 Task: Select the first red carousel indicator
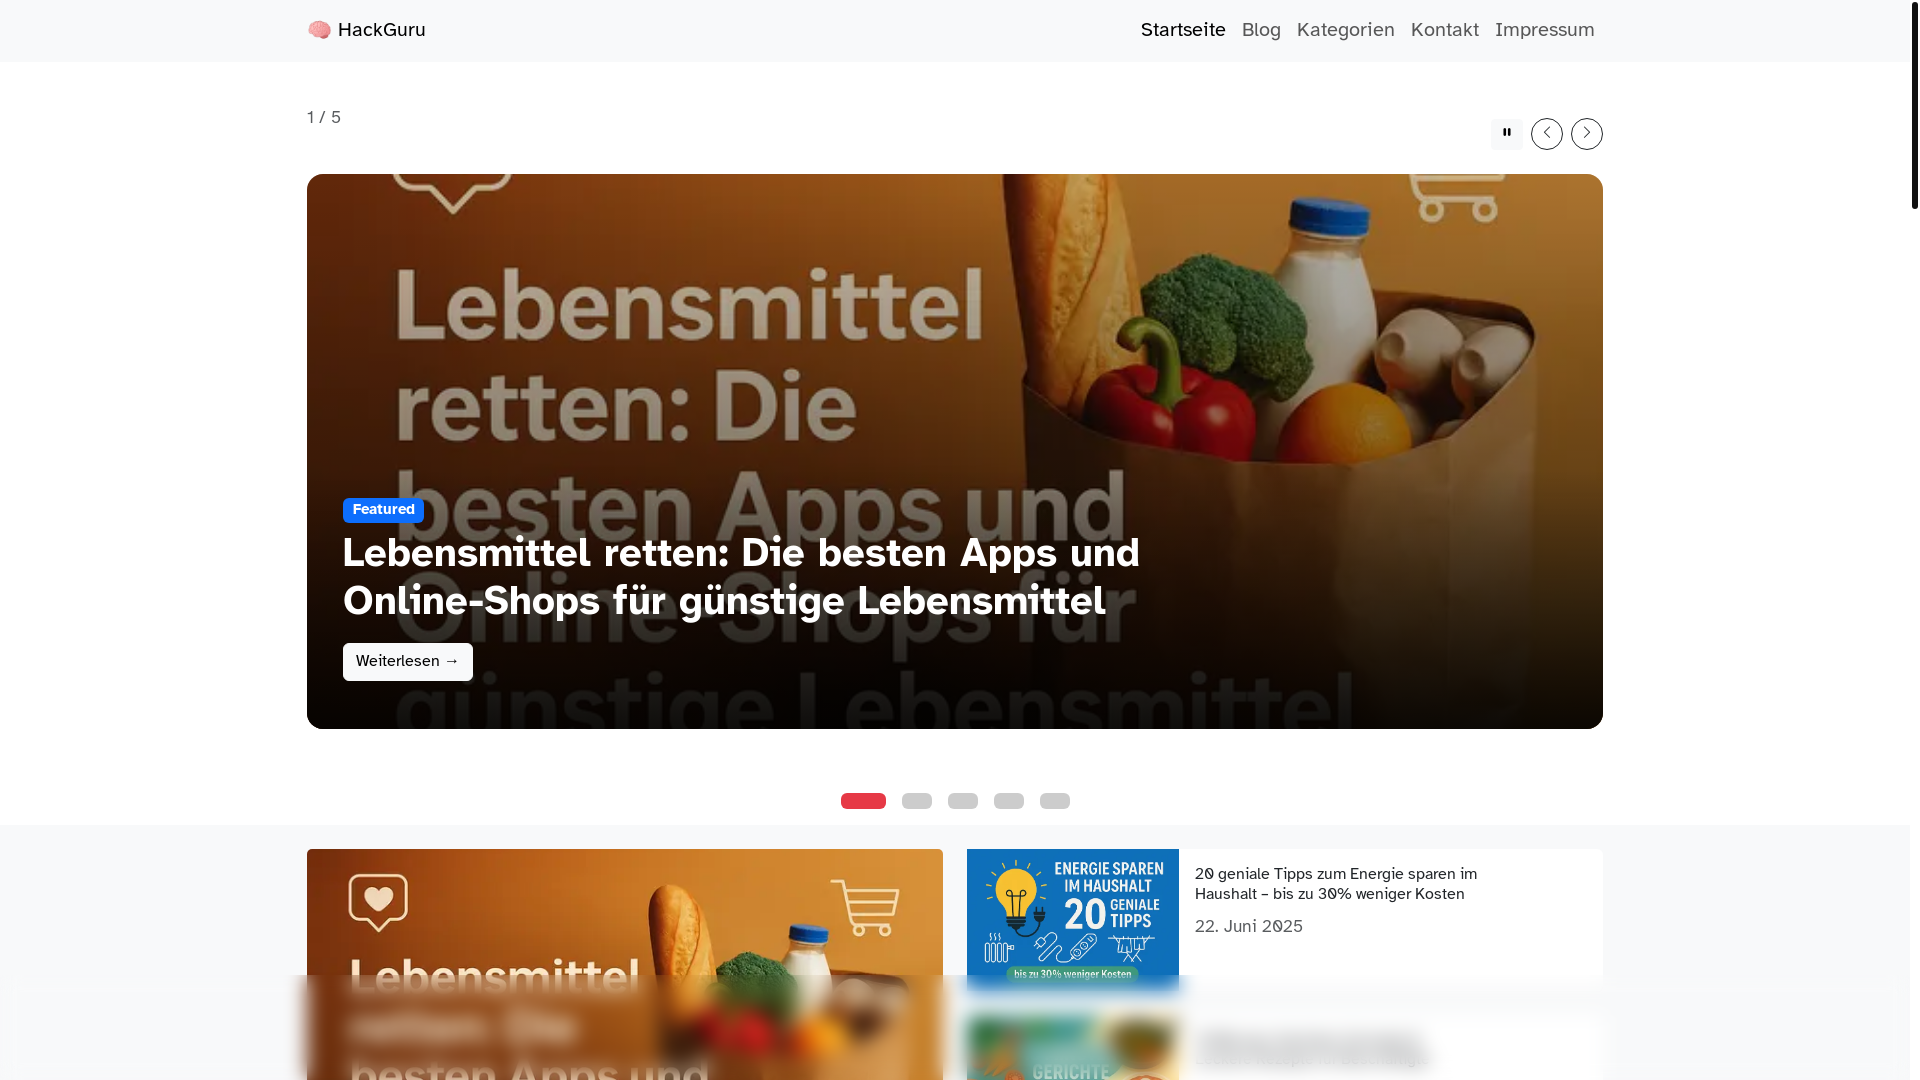(x=863, y=801)
